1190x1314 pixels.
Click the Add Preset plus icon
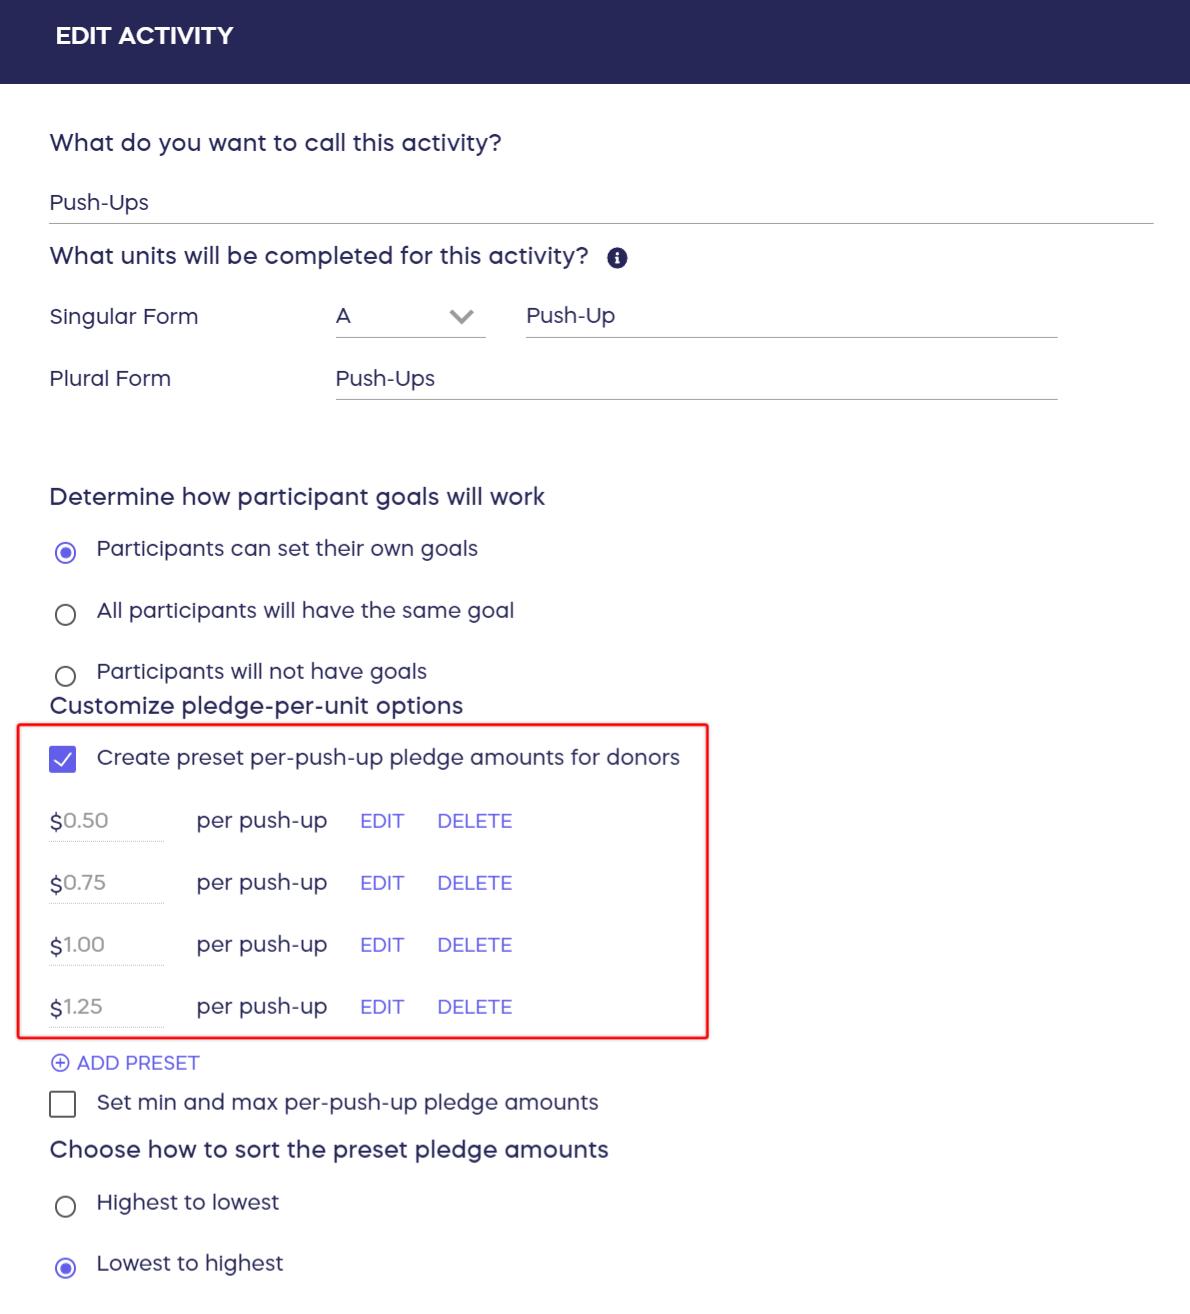coord(60,1063)
